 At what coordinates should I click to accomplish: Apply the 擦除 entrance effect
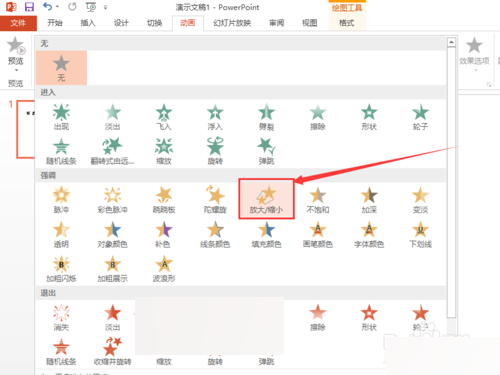(318, 117)
